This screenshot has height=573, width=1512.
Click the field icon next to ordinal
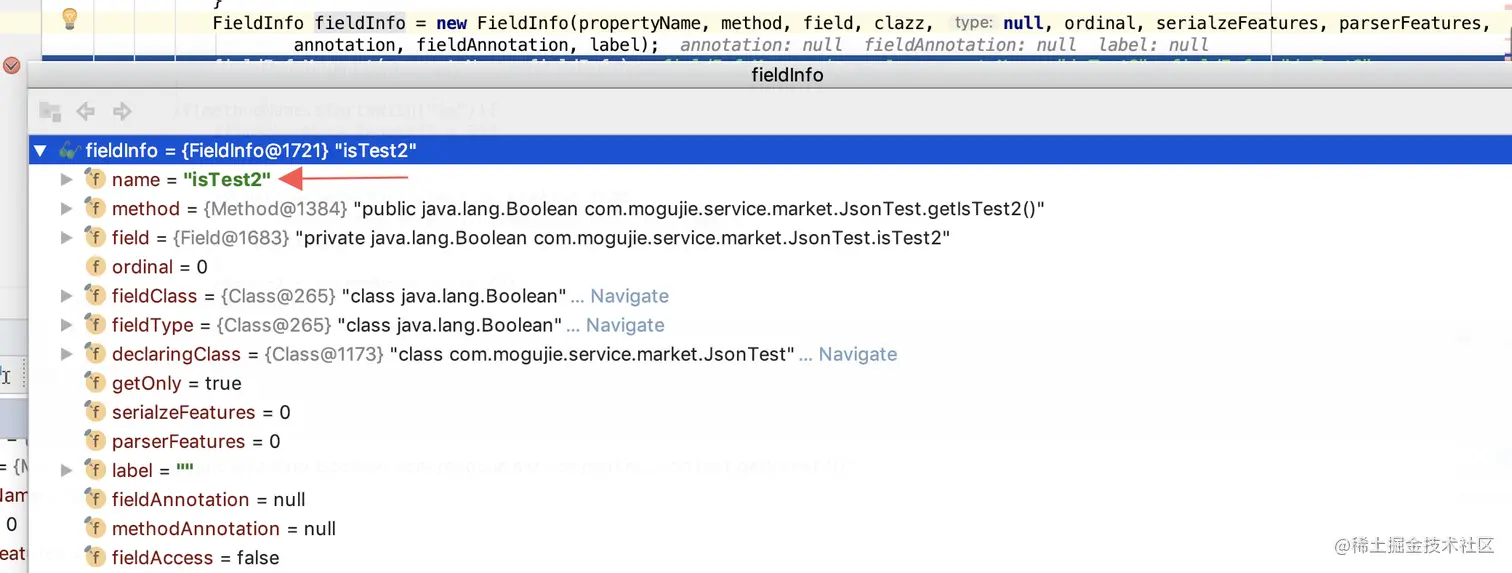(96, 267)
